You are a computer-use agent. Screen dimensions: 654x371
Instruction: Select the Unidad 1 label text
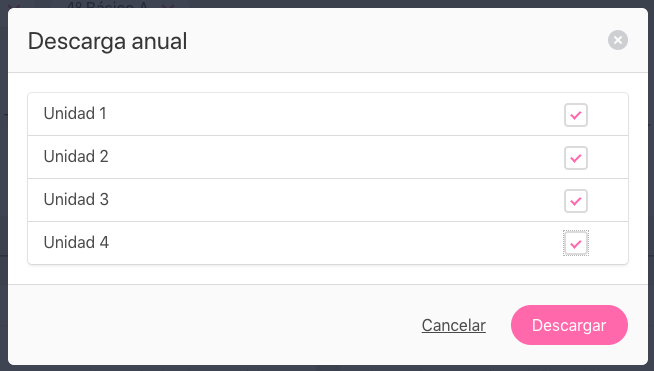(x=75, y=114)
